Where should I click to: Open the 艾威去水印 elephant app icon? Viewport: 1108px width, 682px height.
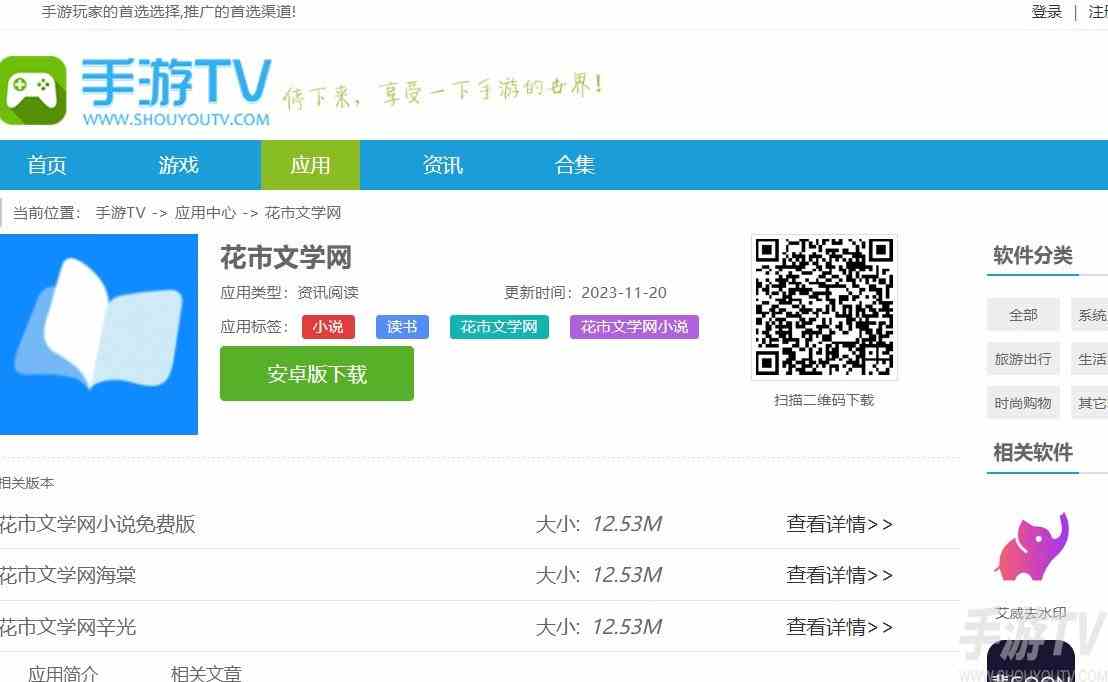point(1031,547)
